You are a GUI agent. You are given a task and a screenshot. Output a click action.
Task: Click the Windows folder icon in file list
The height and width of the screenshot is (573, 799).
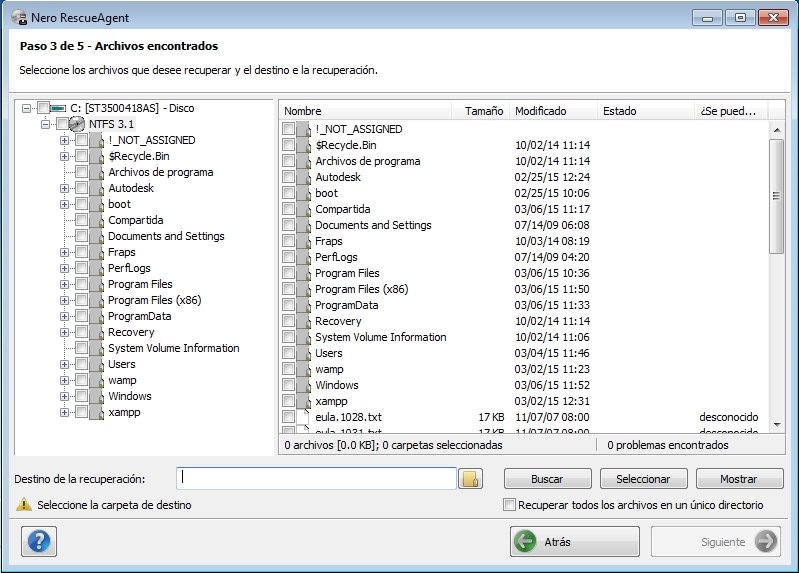click(x=303, y=385)
